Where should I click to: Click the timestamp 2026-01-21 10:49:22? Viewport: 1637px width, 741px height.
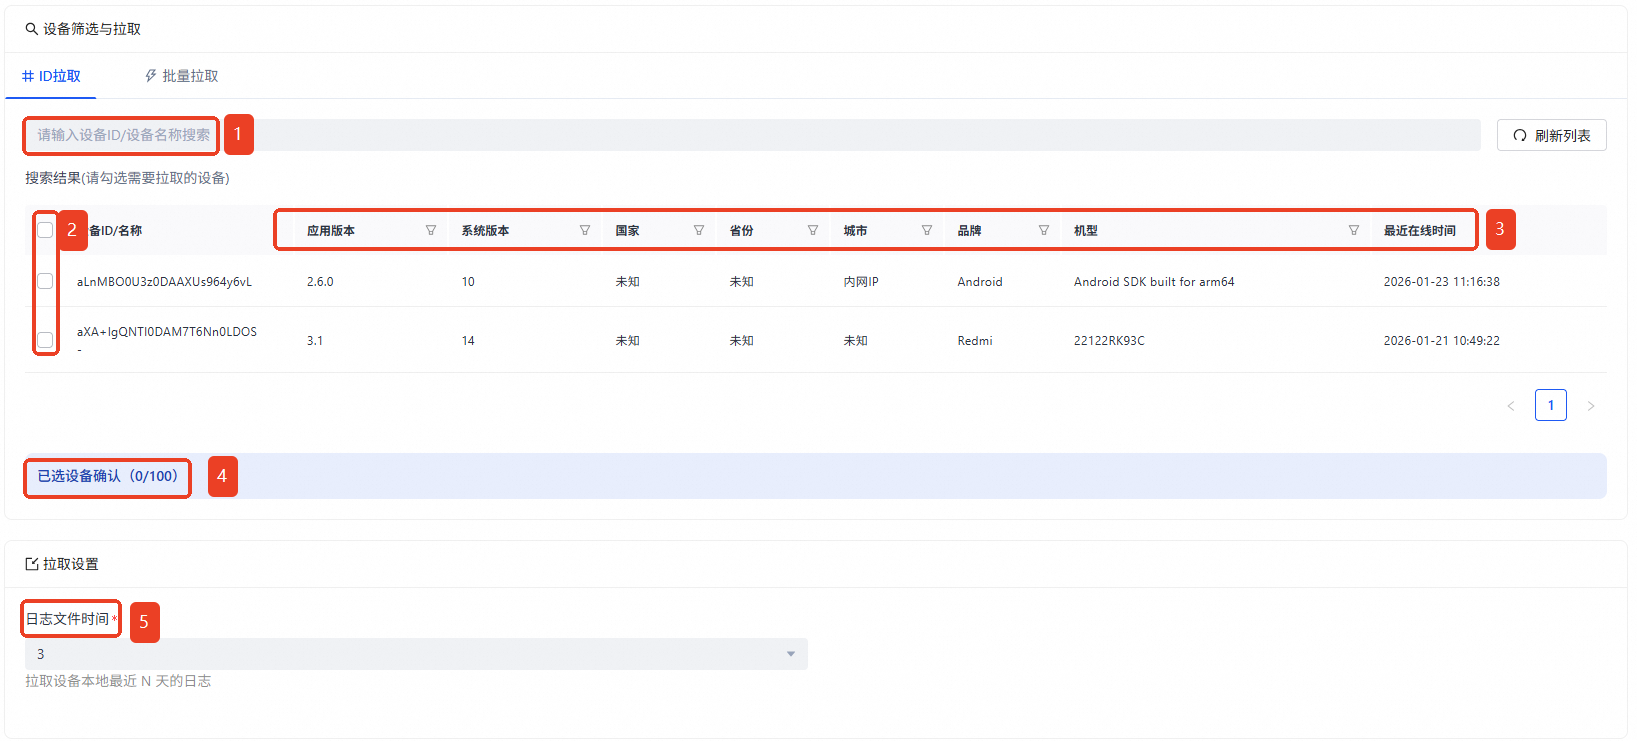point(1442,341)
